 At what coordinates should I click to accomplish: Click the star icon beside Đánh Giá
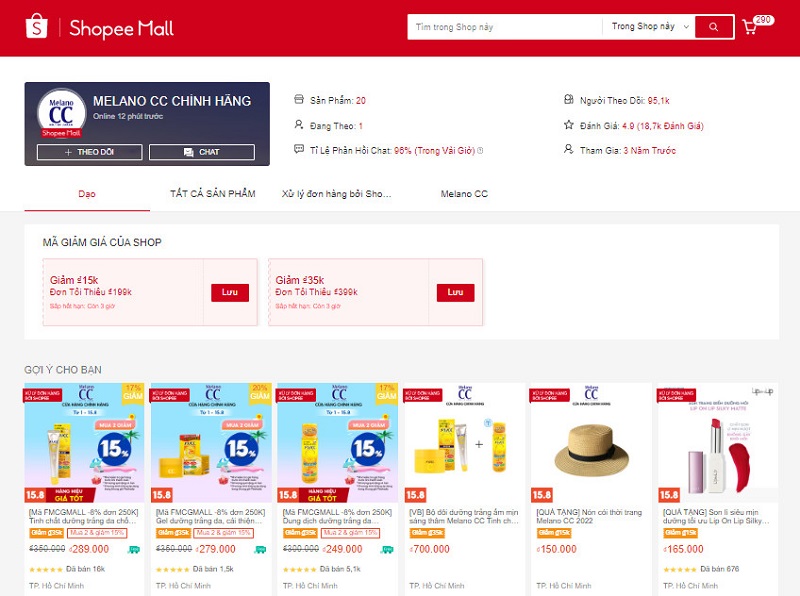click(569, 125)
